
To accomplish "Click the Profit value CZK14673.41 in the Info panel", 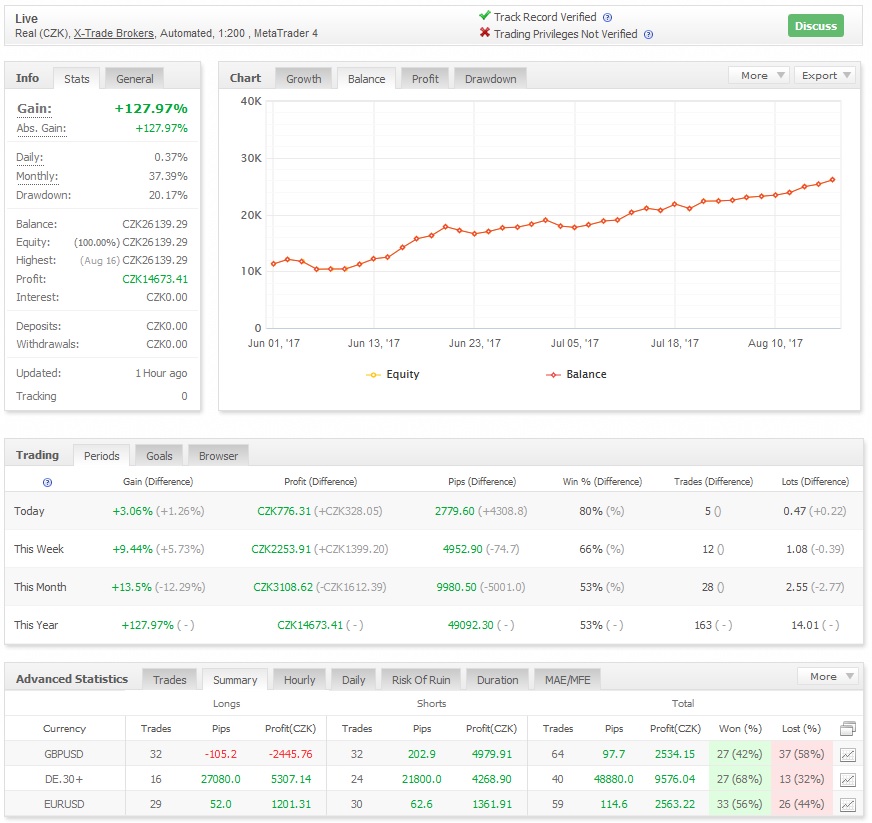I will coord(155,279).
